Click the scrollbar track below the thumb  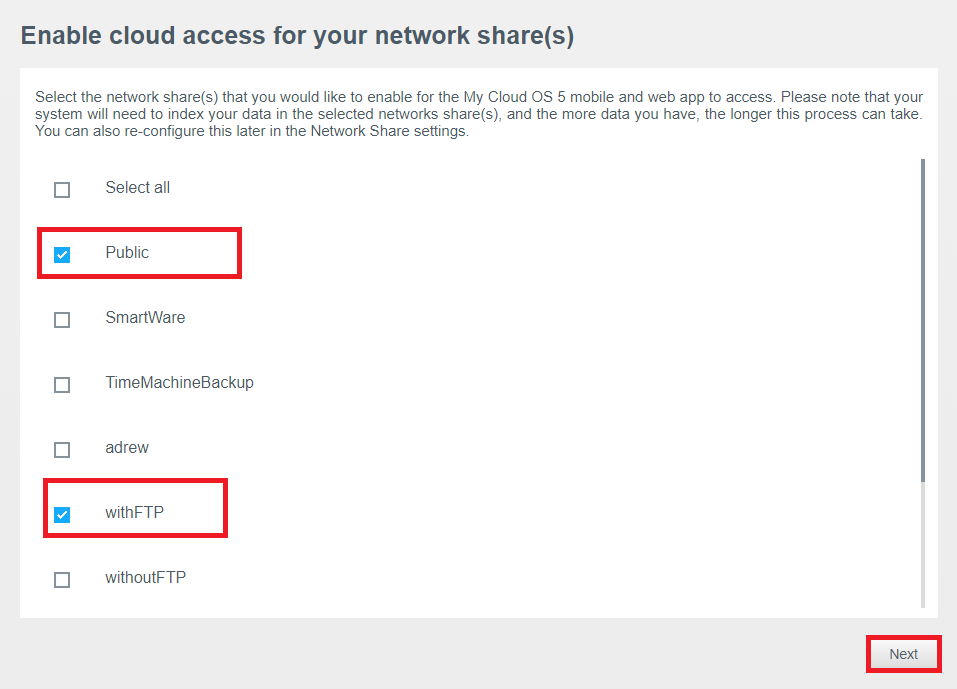pos(923,545)
